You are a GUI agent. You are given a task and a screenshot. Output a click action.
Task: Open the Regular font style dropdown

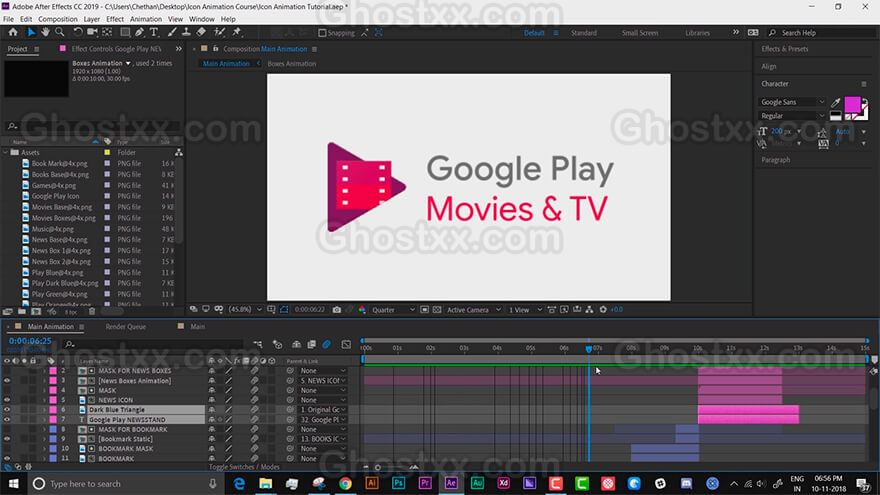coord(792,116)
